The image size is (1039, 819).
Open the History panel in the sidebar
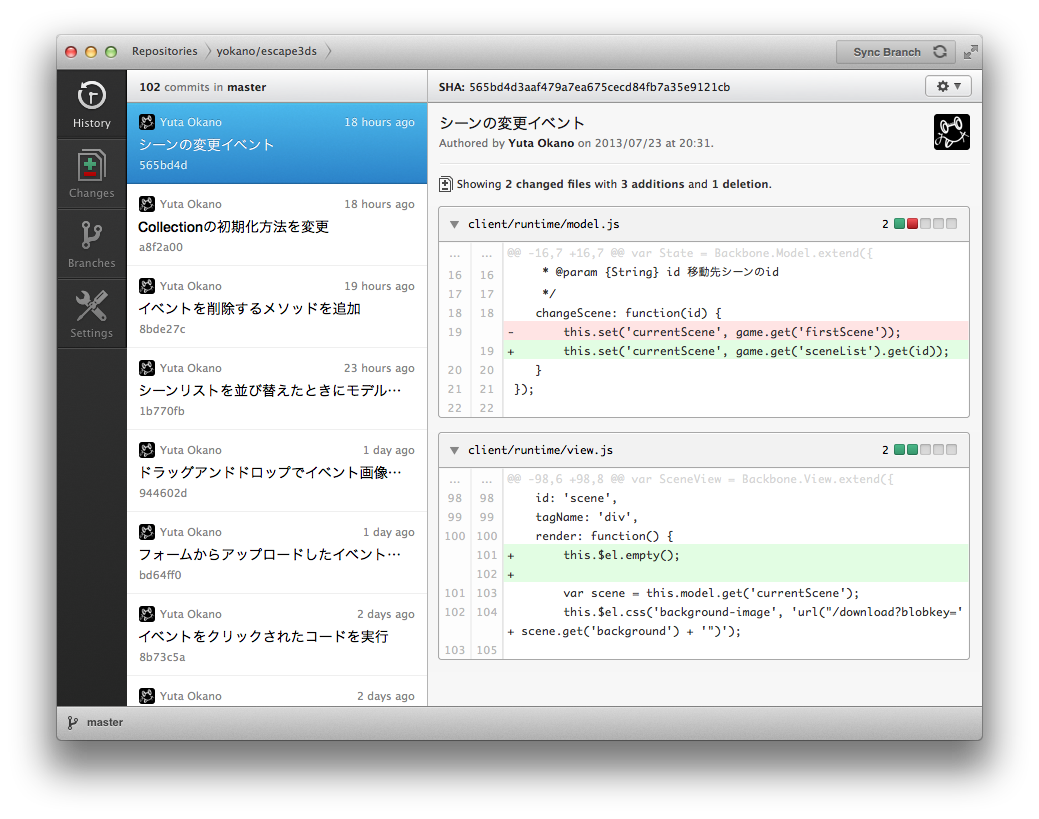pyautogui.click(x=91, y=105)
